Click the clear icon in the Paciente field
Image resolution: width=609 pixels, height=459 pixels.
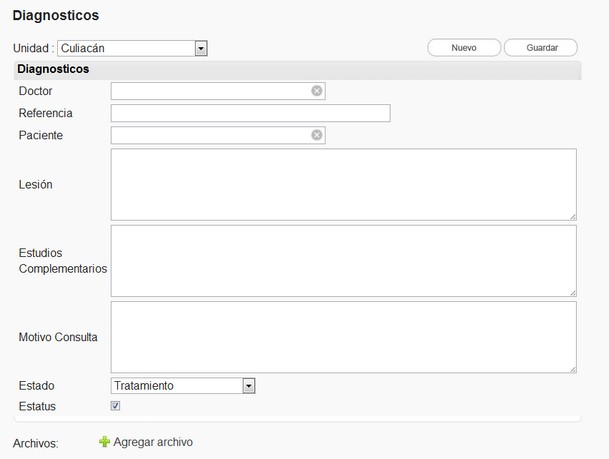[316, 135]
